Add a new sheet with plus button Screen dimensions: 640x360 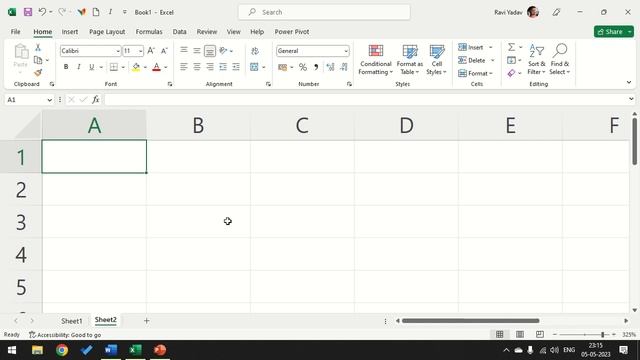[147, 321]
